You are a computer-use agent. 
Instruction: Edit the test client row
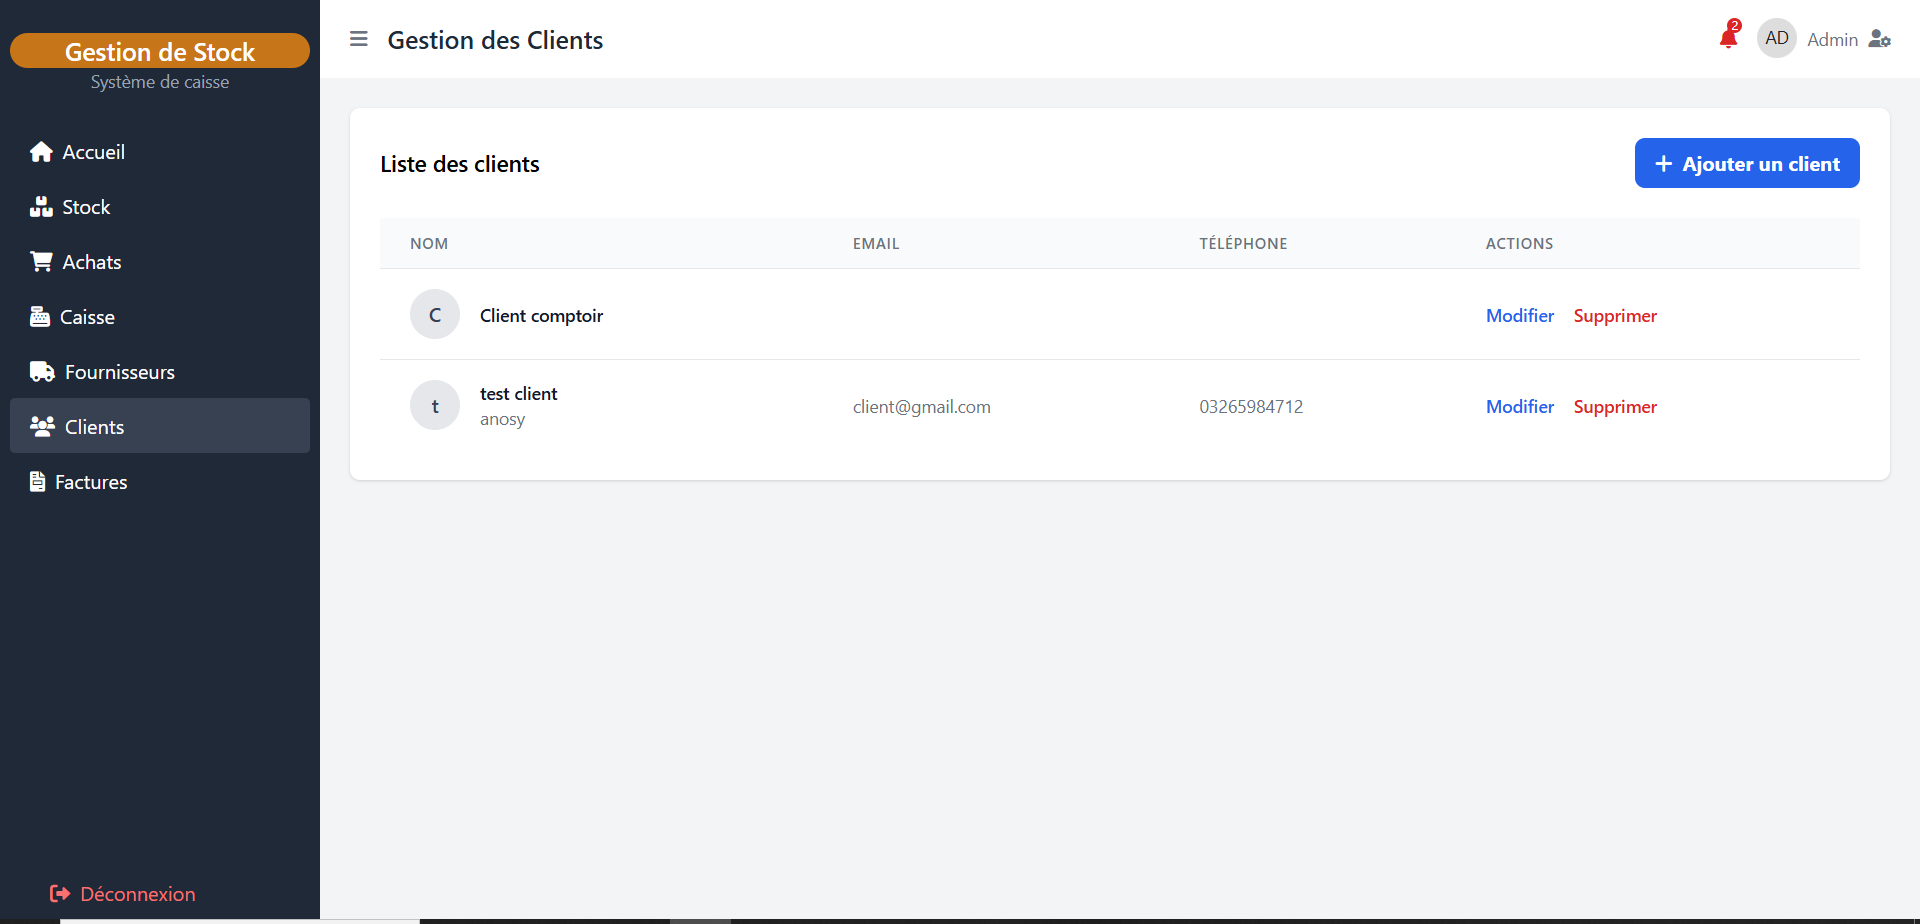(x=1519, y=407)
